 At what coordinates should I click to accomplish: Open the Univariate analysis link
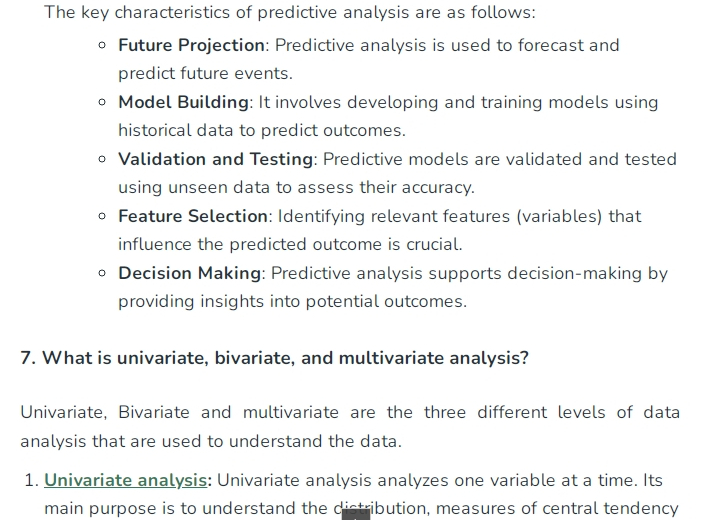(125, 480)
